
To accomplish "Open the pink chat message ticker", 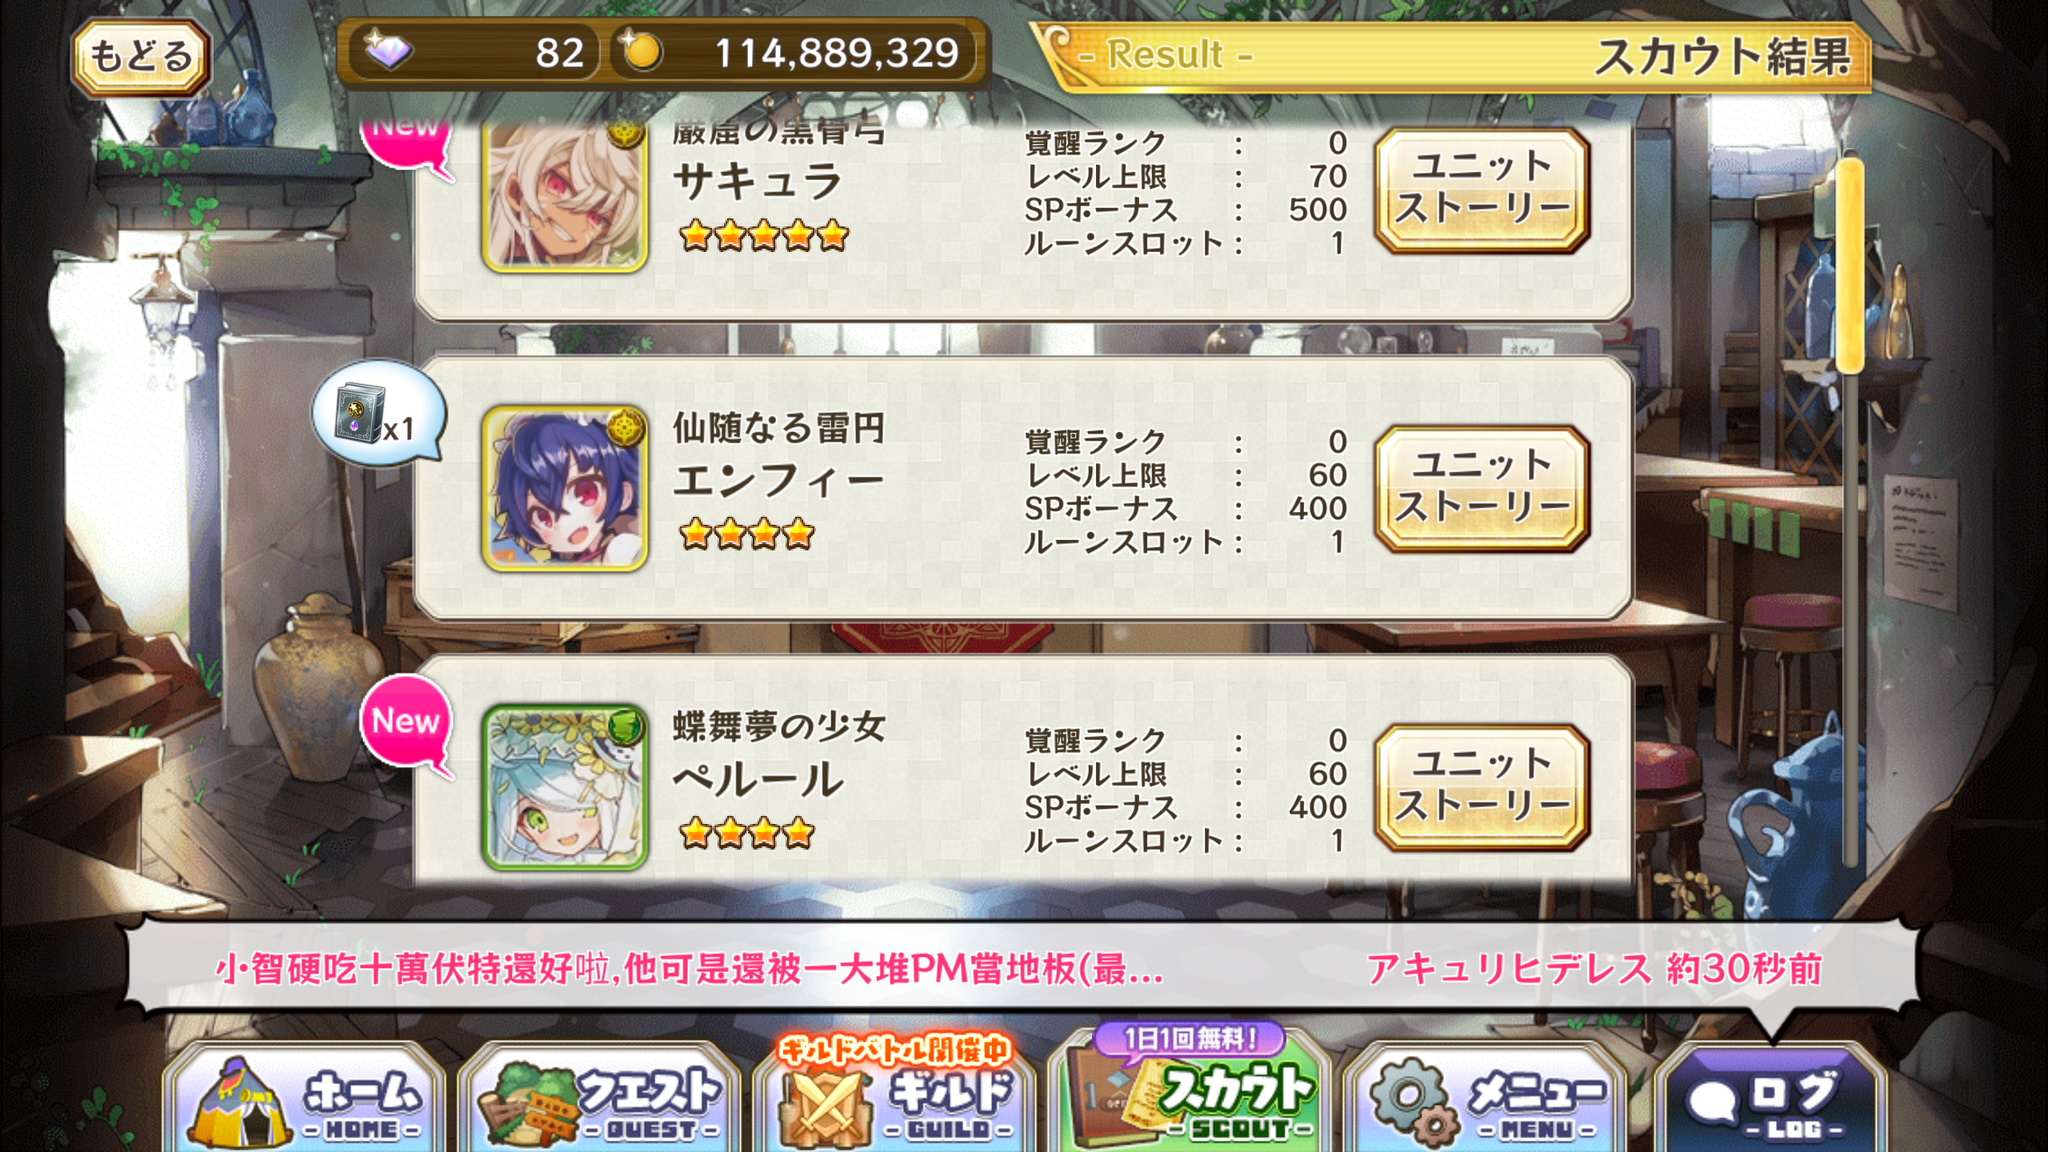I will (1020, 968).
